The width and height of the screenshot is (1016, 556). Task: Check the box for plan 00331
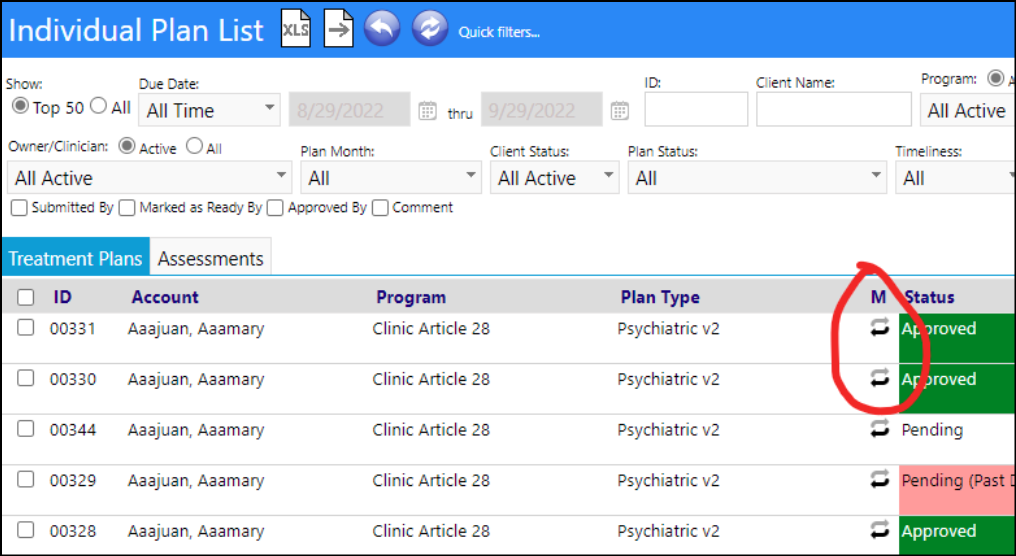[25, 328]
